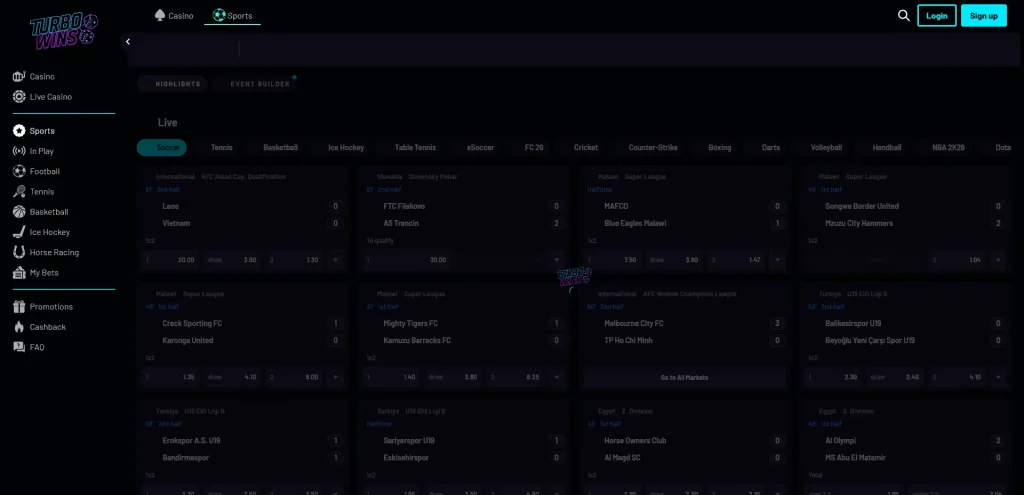
Task: Click the Casino slot icon in sidebar
Action: (19, 76)
